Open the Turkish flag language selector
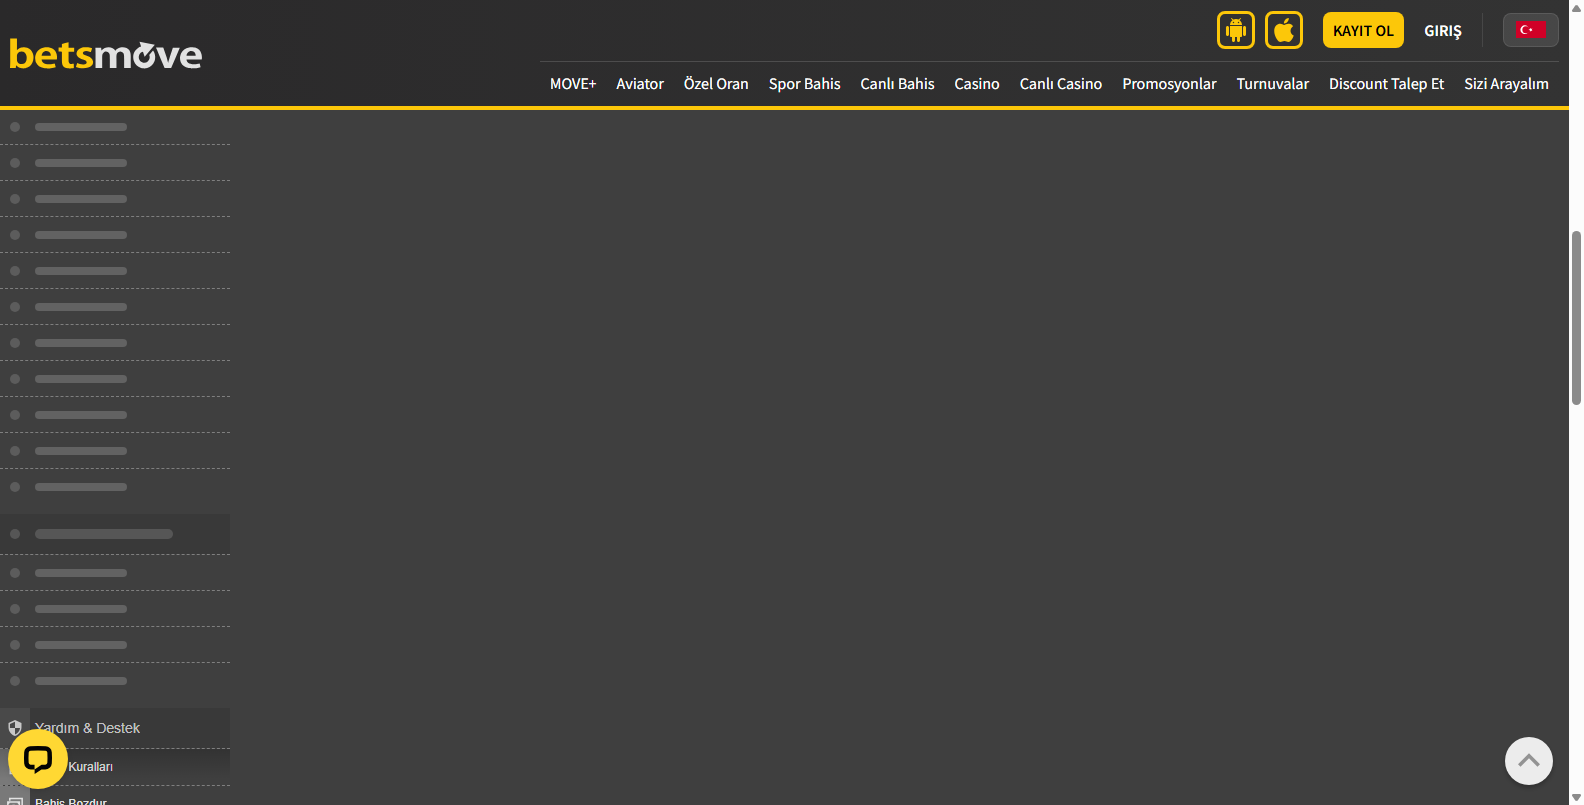1584x805 pixels. click(x=1529, y=30)
